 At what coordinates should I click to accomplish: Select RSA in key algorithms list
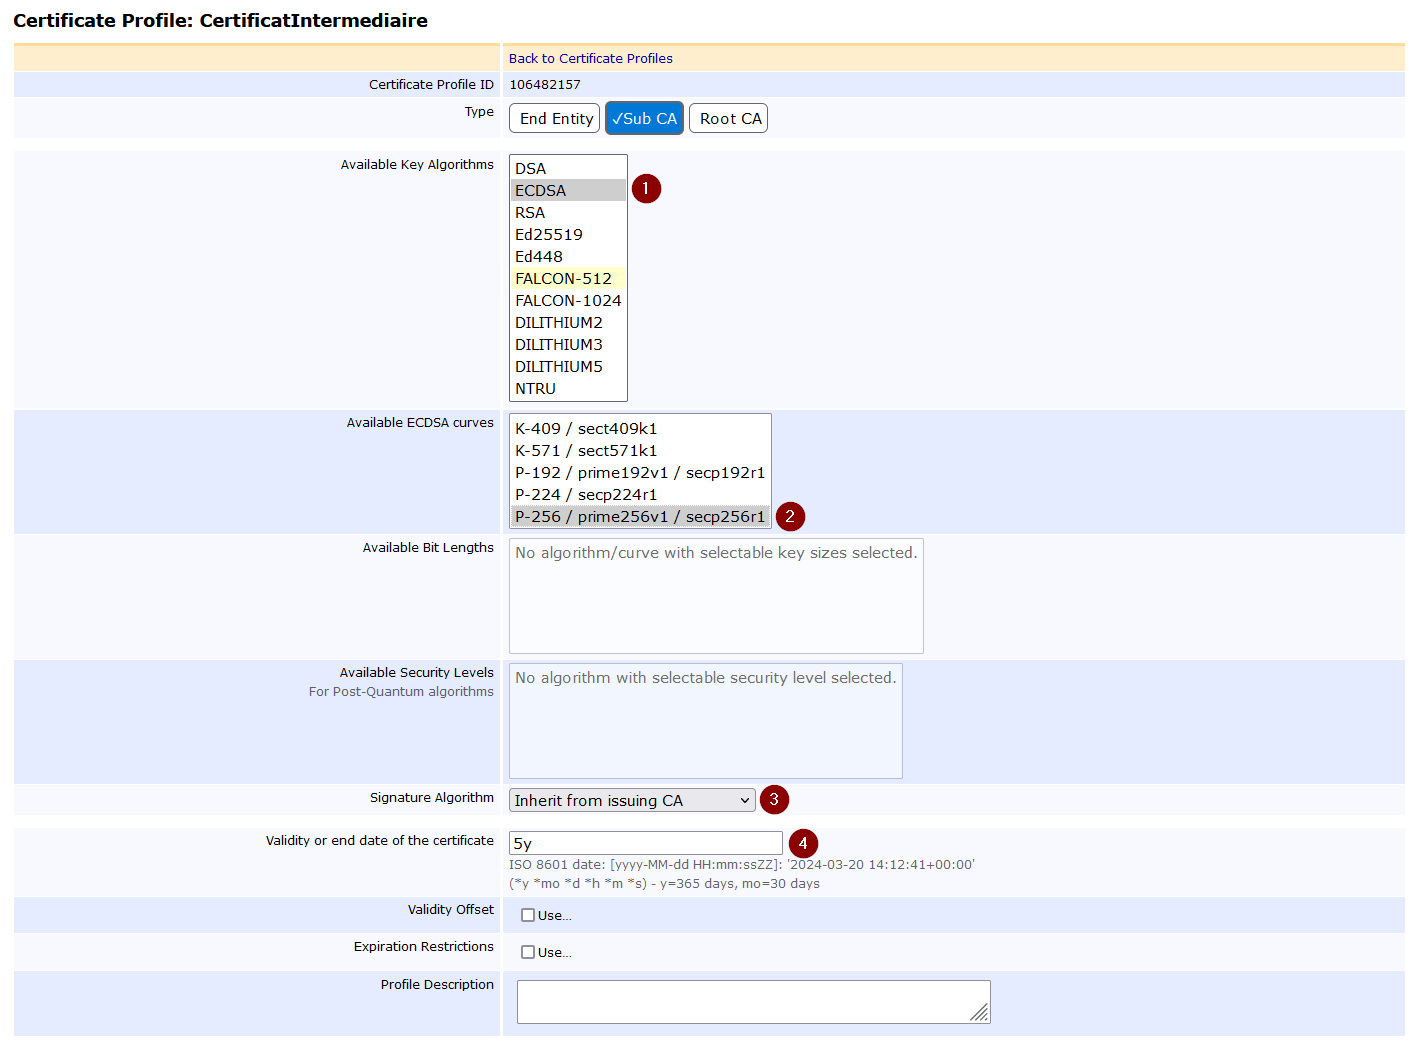click(x=530, y=213)
